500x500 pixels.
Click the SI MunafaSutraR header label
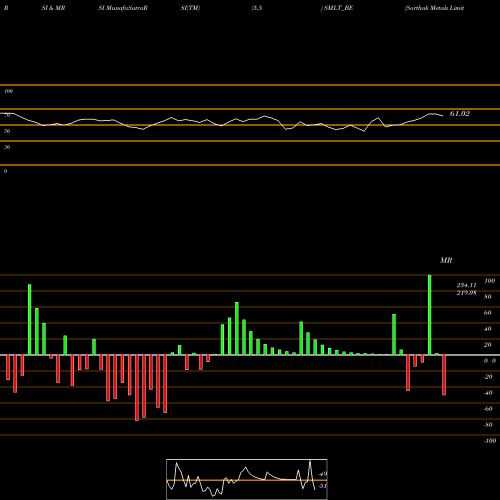pos(123,8)
